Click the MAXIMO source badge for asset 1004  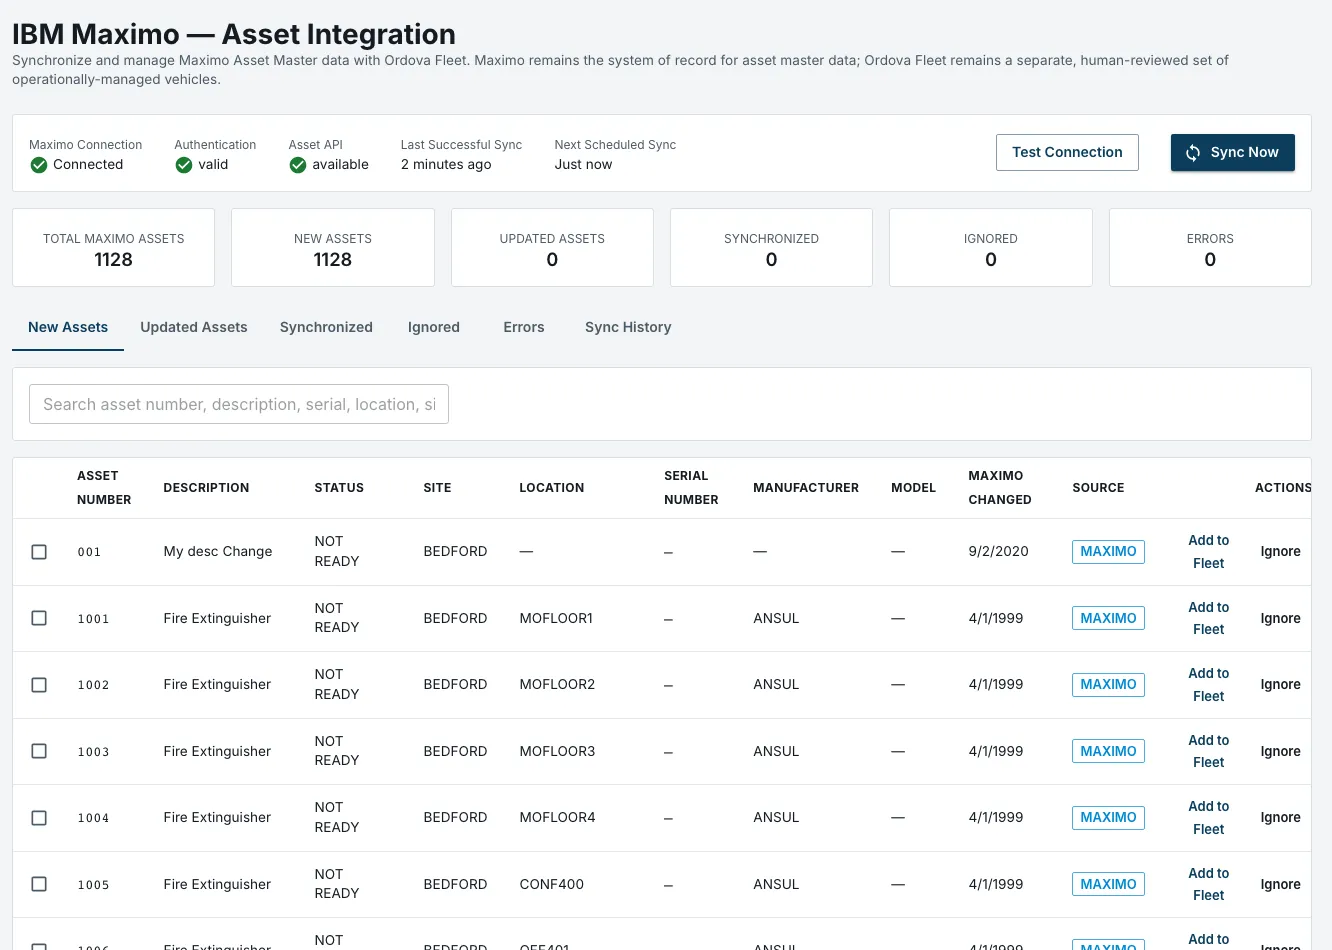1108,818
